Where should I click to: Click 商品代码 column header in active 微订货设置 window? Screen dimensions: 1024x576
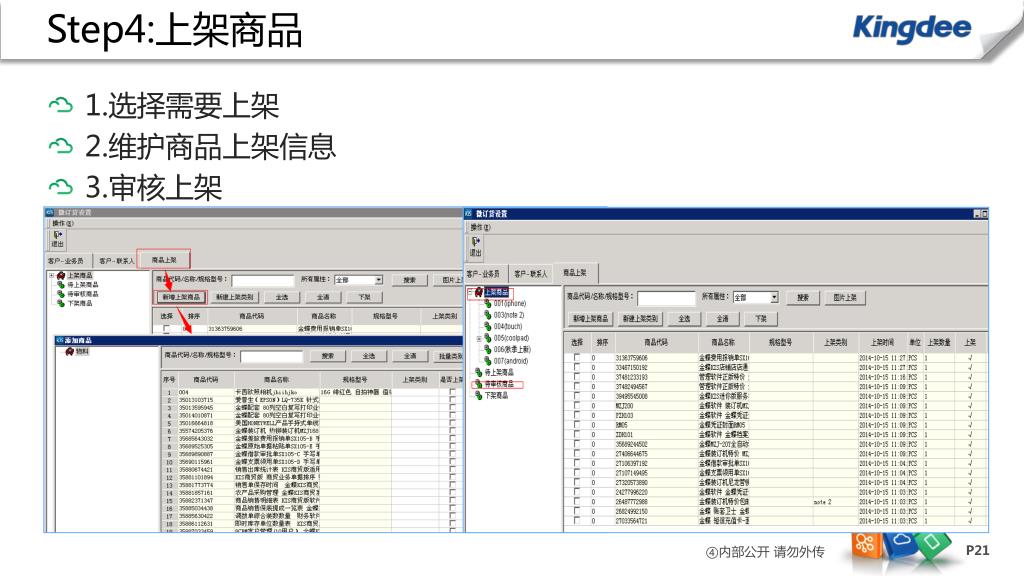(656, 342)
